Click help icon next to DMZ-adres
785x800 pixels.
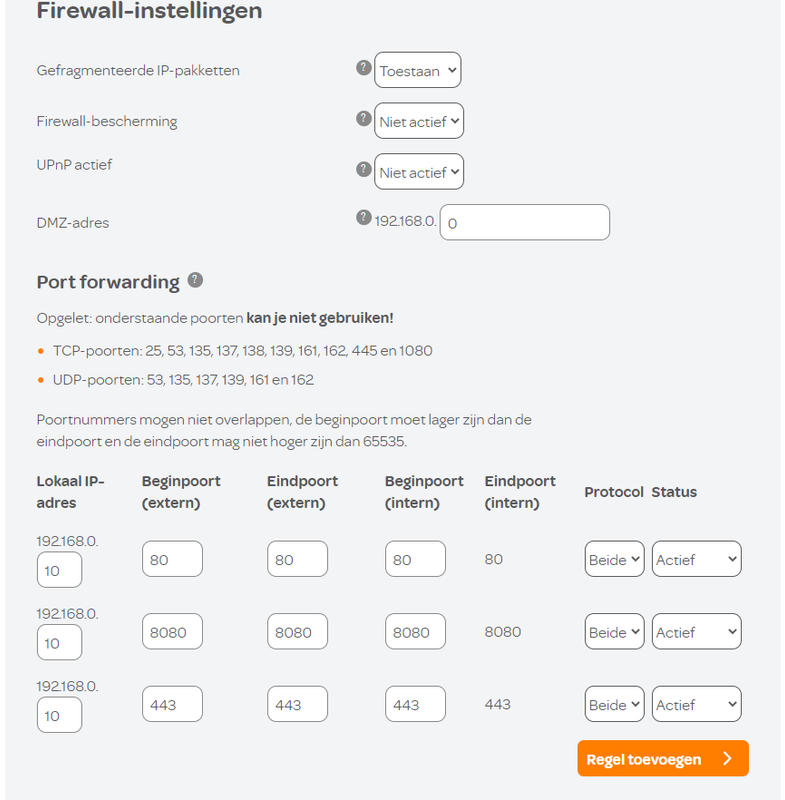364,217
